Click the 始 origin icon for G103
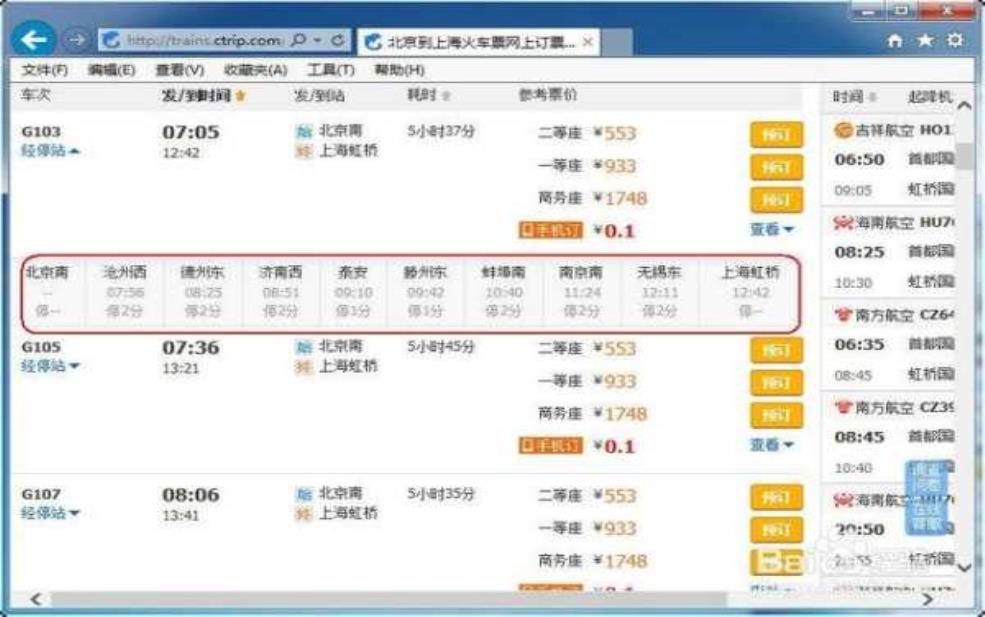The image size is (985, 617). point(304,131)
